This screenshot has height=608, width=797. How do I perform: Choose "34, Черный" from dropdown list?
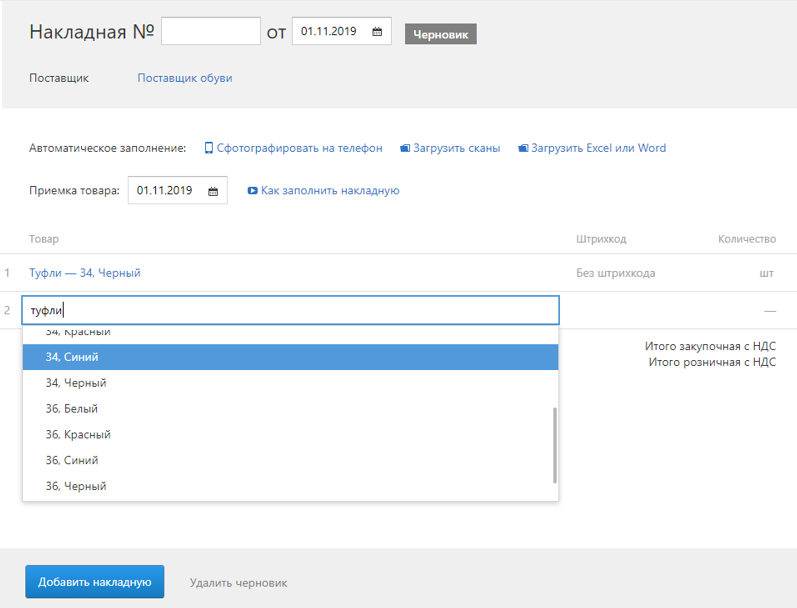[76, 383]
